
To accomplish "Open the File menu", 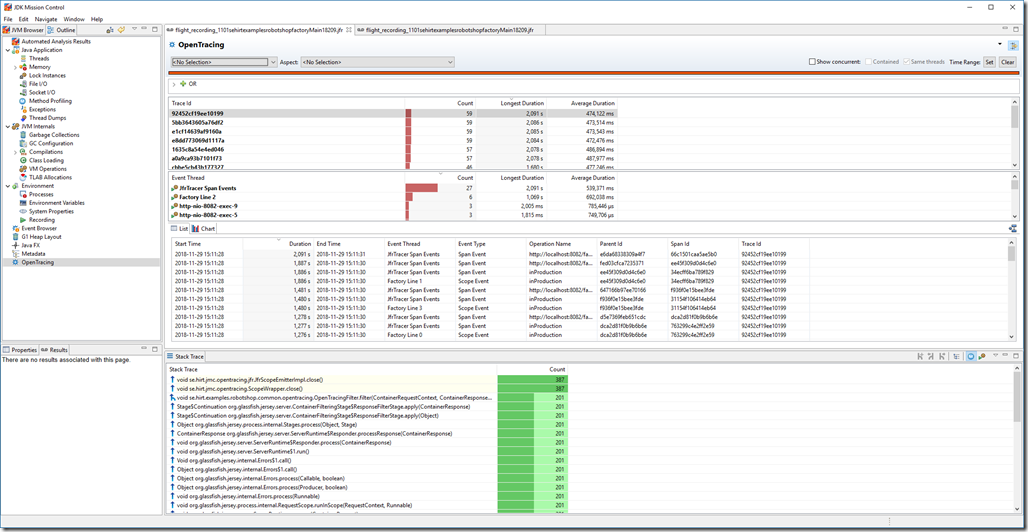I will (8, 20).
